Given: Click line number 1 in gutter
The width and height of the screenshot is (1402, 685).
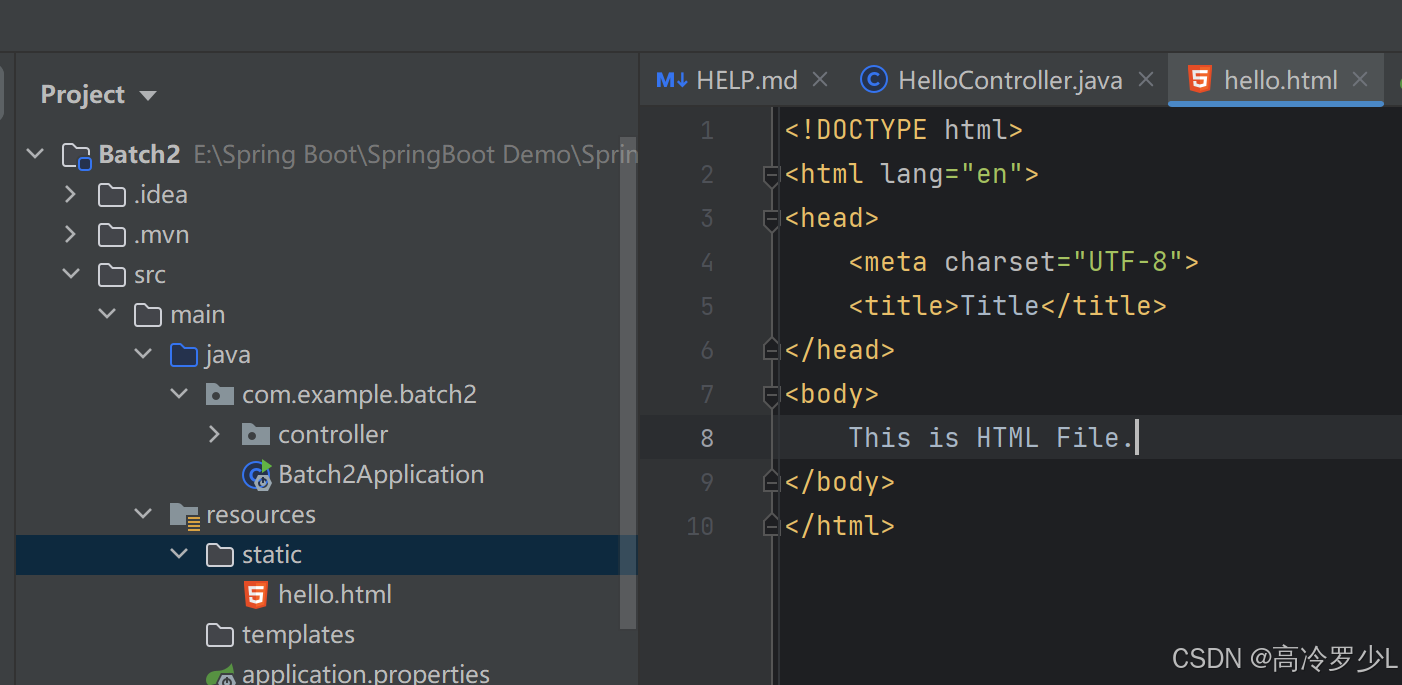Looking at the screenshot, I should [707, 130].
